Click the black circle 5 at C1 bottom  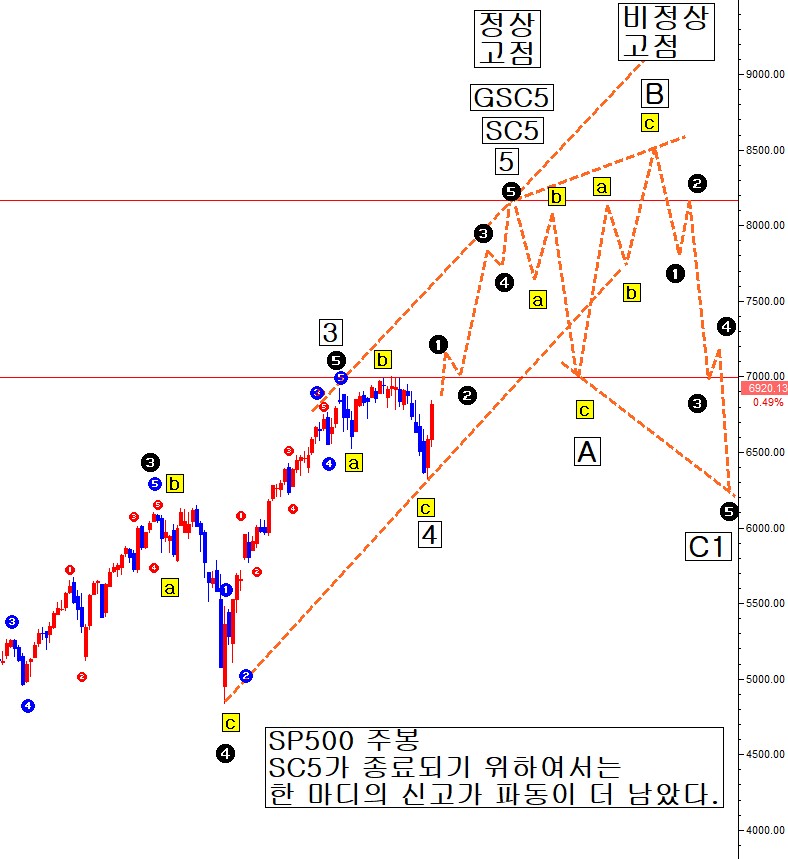728,512
